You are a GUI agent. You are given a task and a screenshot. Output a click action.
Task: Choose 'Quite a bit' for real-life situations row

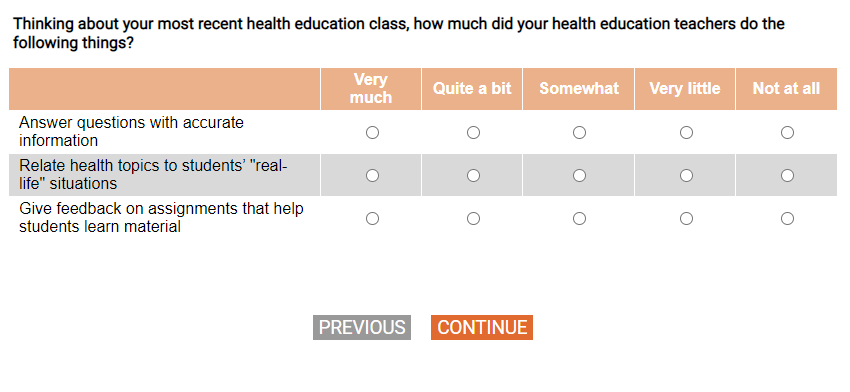[x=473, y=175]
